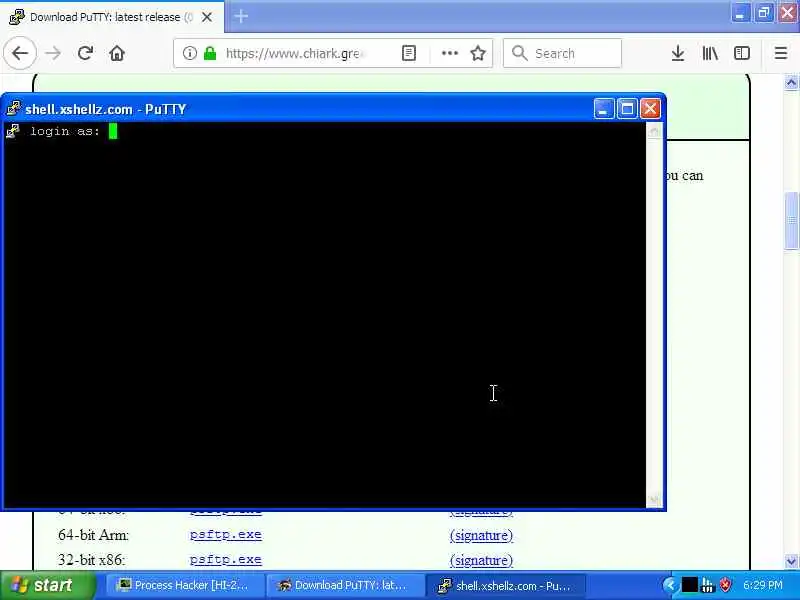Click the Firefox page scrollbar down arrow

[x=791, y=562]
